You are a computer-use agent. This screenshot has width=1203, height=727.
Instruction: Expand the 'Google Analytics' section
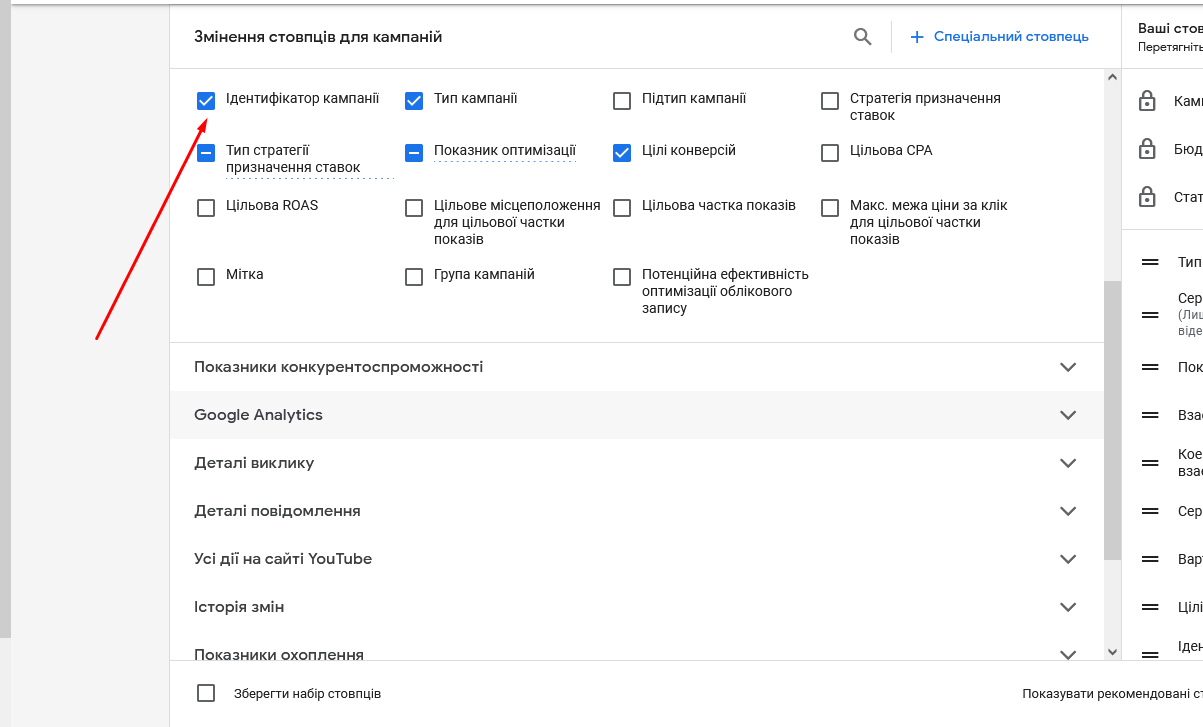pos(1068,415)
